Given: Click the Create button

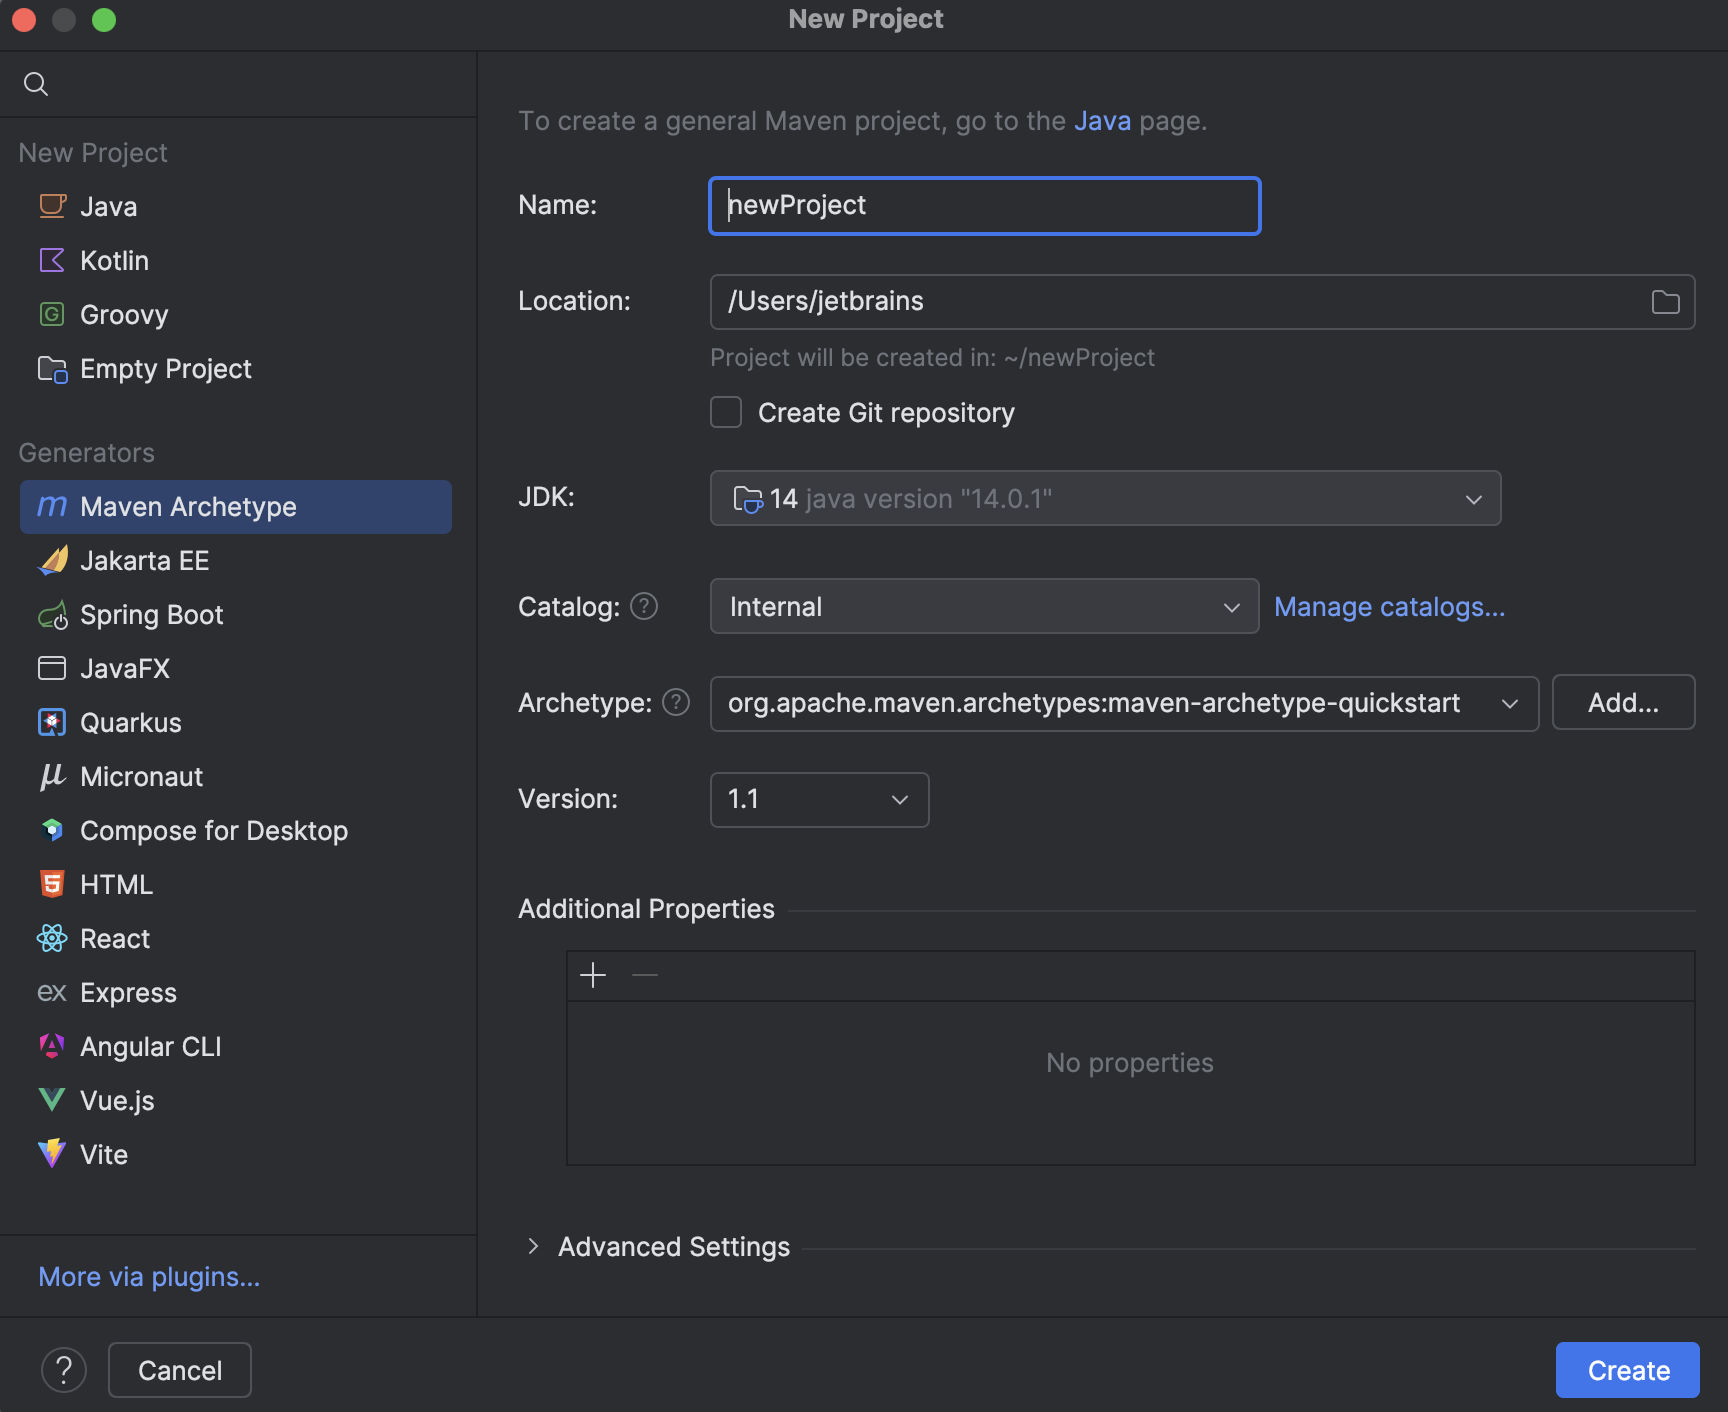Looking at the screenshot, I should point(1626,1369).
